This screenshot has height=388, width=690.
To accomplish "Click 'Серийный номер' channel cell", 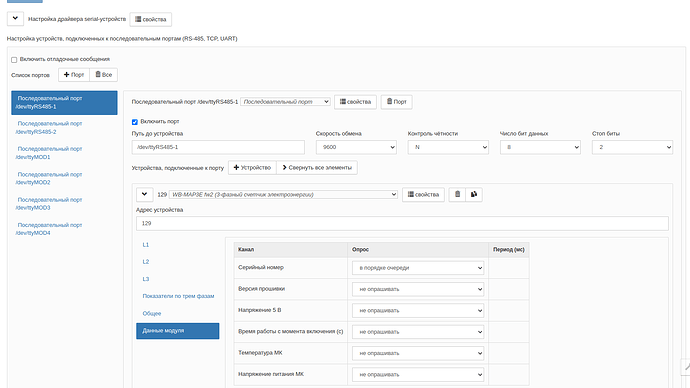I will point(290,267).
